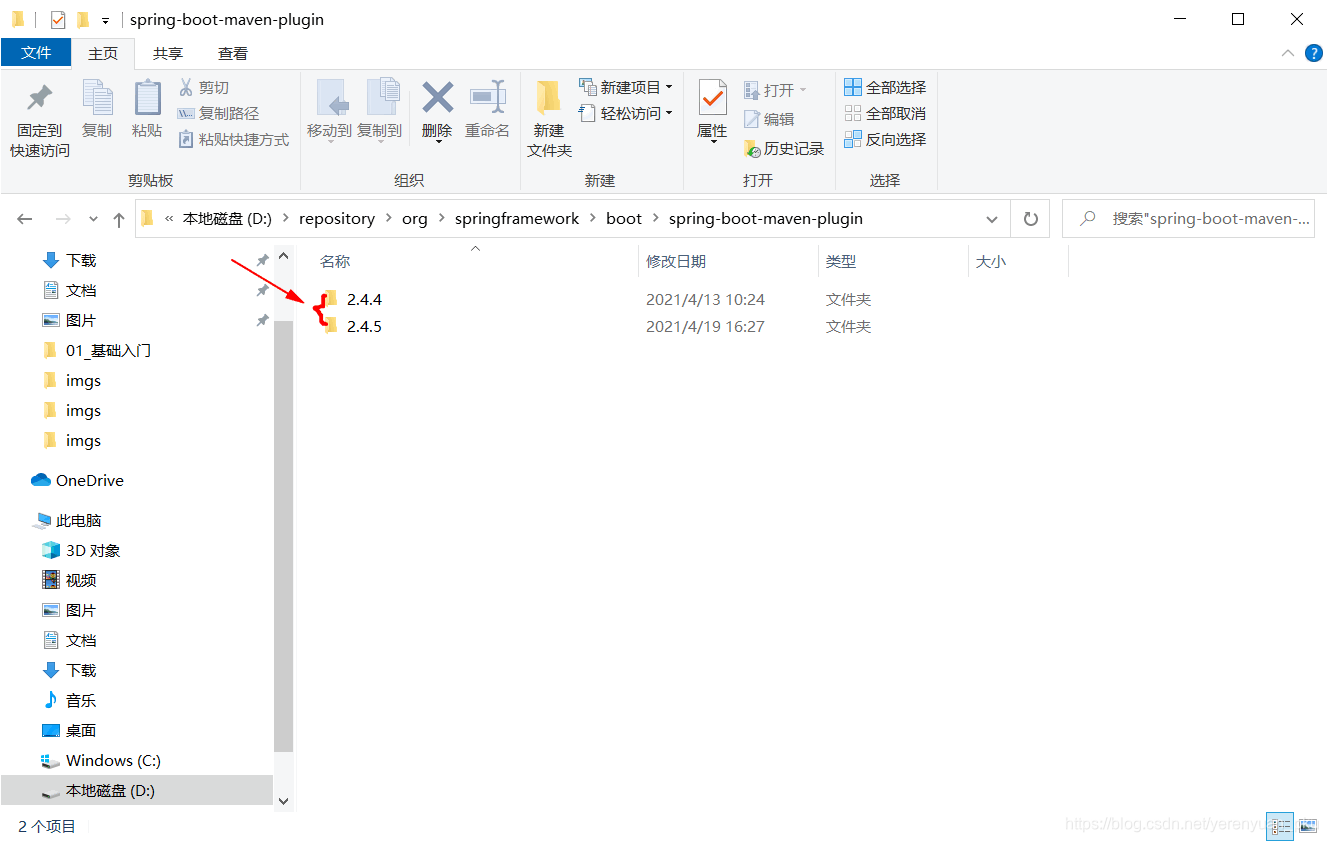Sort by Size (大小) column header
This screenshot has height=842, width=1328.
[991, 261]
